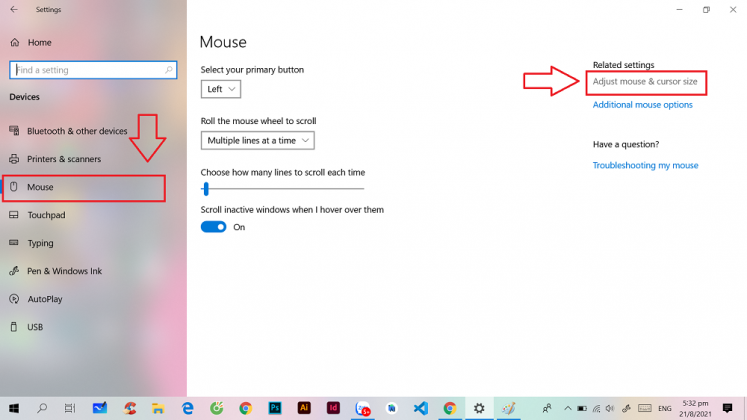This screenshot has width=747, height=420.
Task: Expand the mouse wheel scroll dropdown
Action: [257, 141]
